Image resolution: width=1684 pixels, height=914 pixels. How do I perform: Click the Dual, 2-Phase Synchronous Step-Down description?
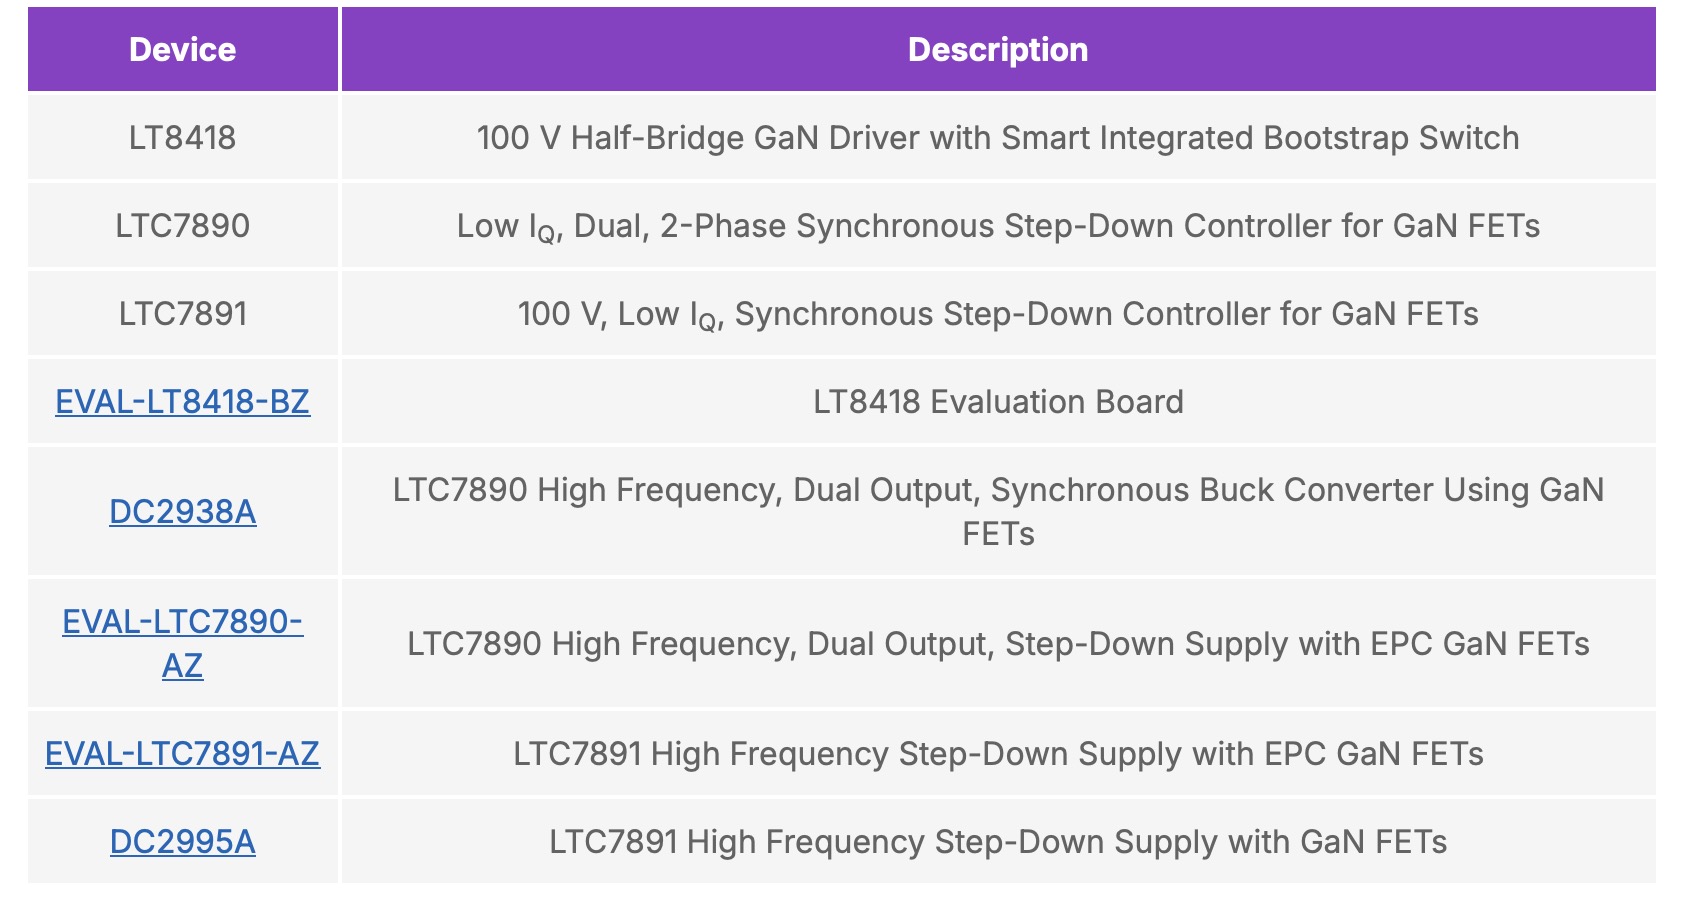997,226
